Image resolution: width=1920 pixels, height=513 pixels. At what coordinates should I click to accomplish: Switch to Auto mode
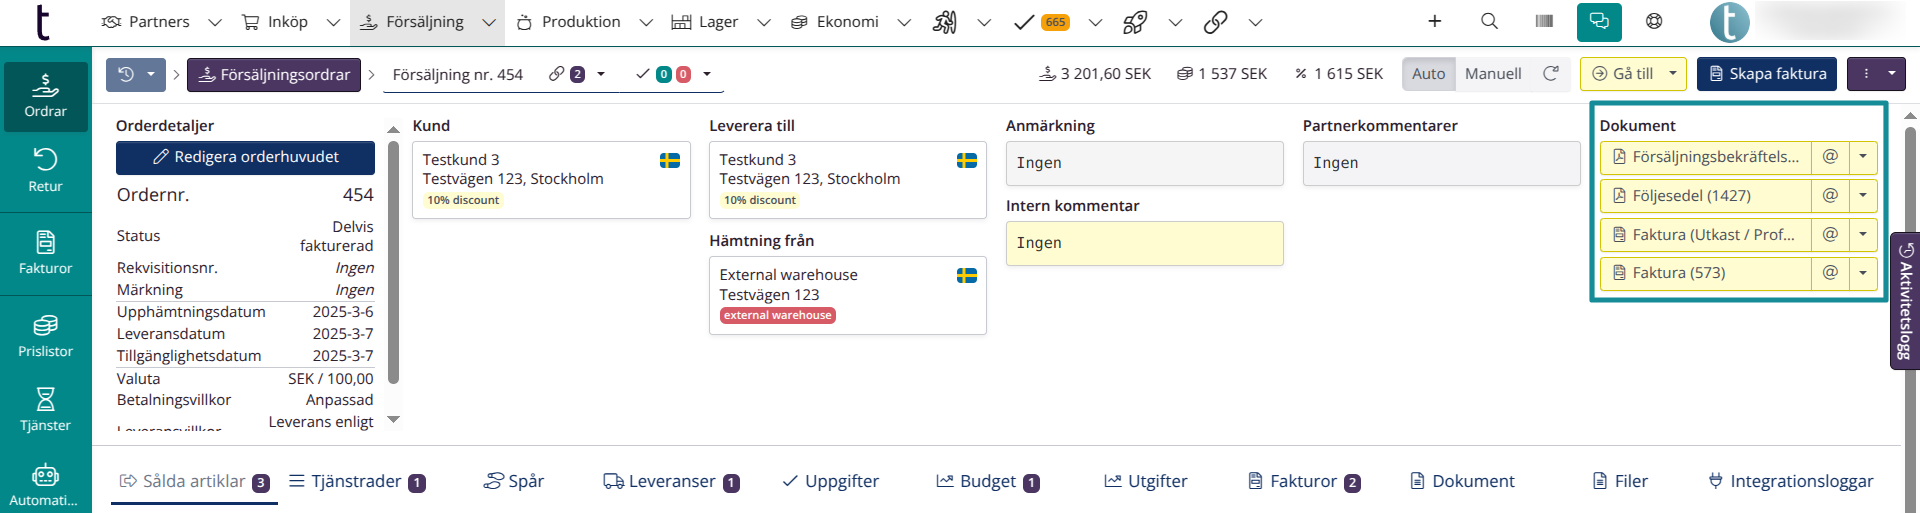pyautogui.click(x=1428, y=74)
